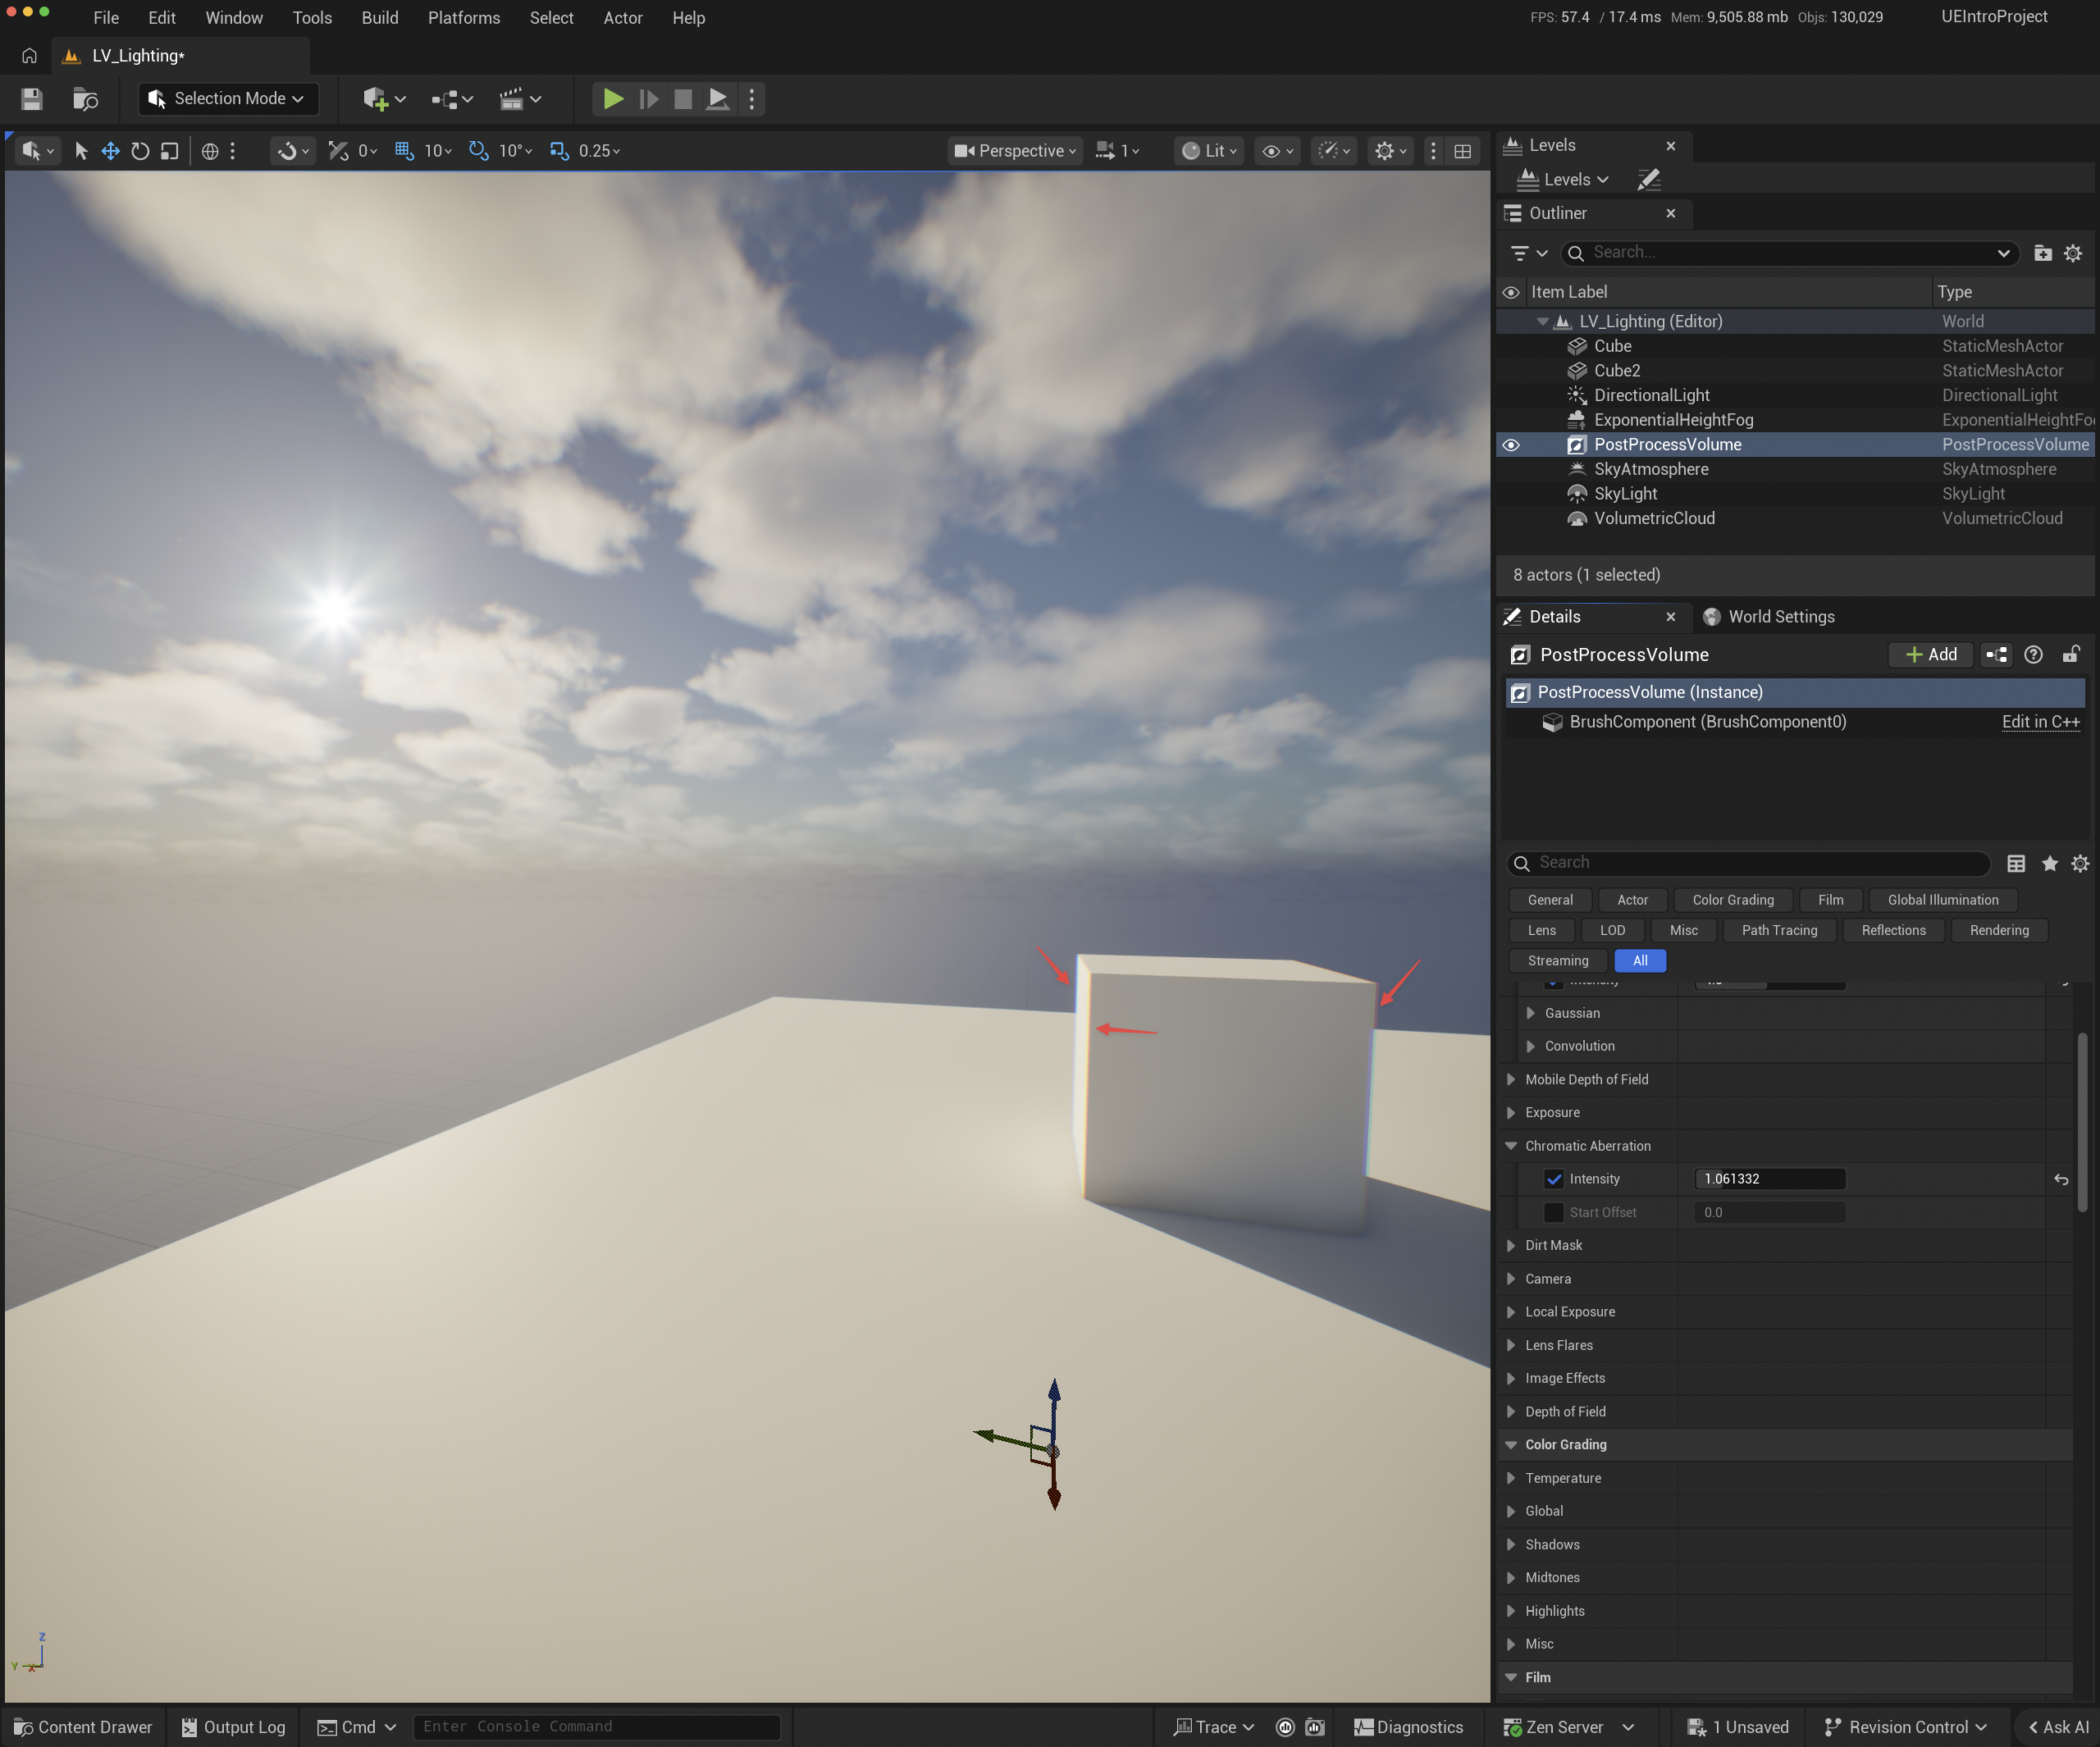Open the surface snapping magnet menu
The width and height of the screenshot is (2100, 1747).
[x=292, y=151]
